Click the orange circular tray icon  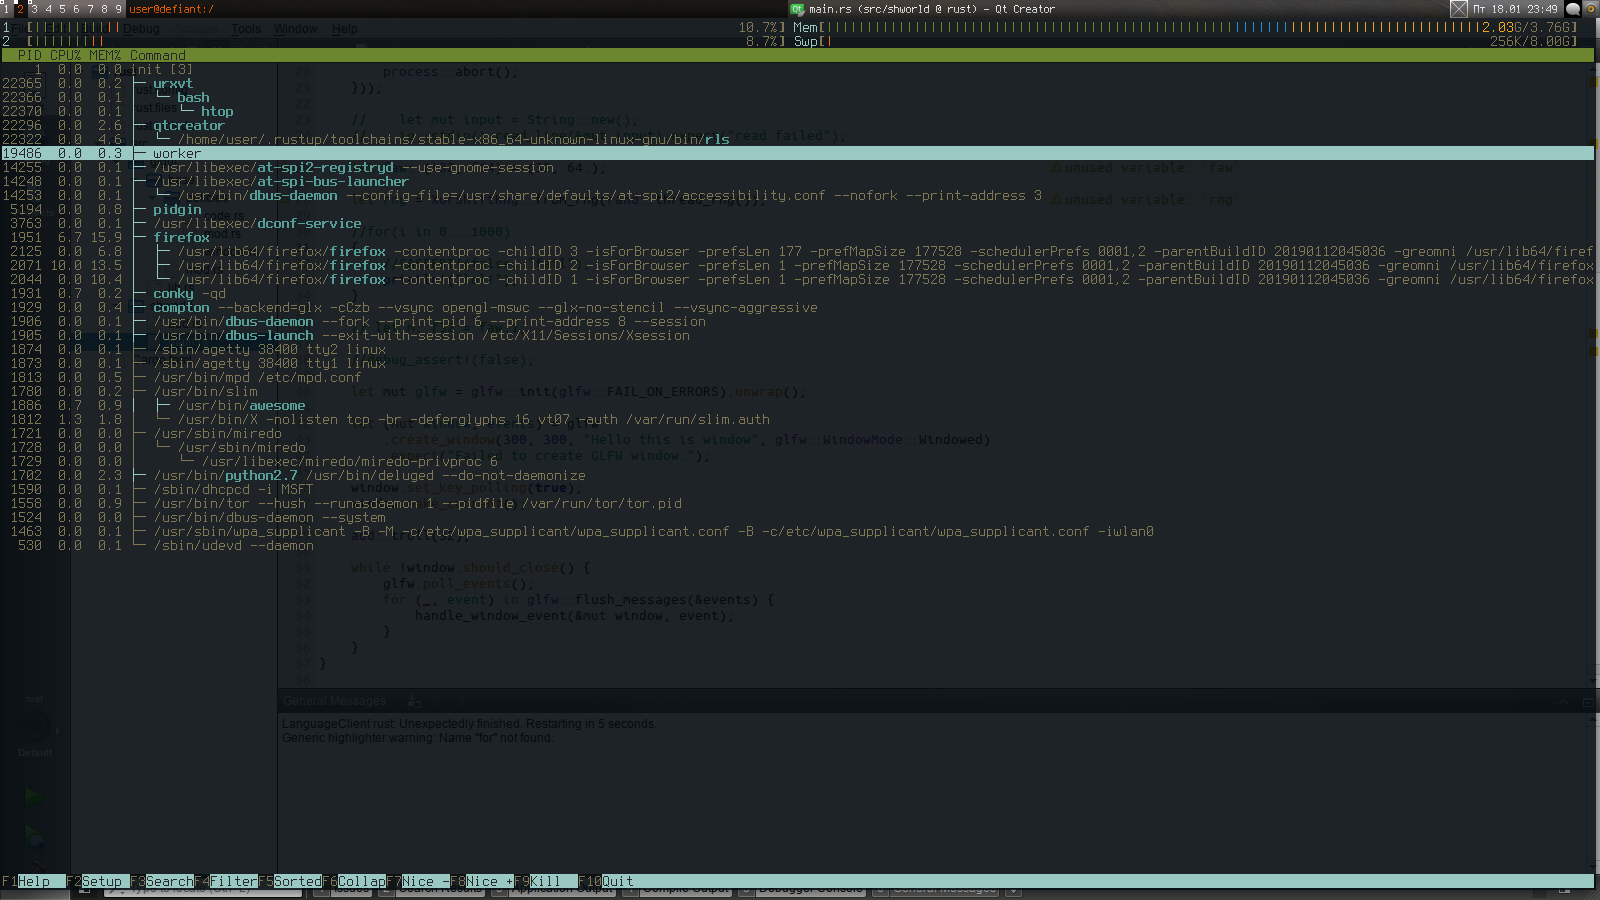tap(1590, 9)
